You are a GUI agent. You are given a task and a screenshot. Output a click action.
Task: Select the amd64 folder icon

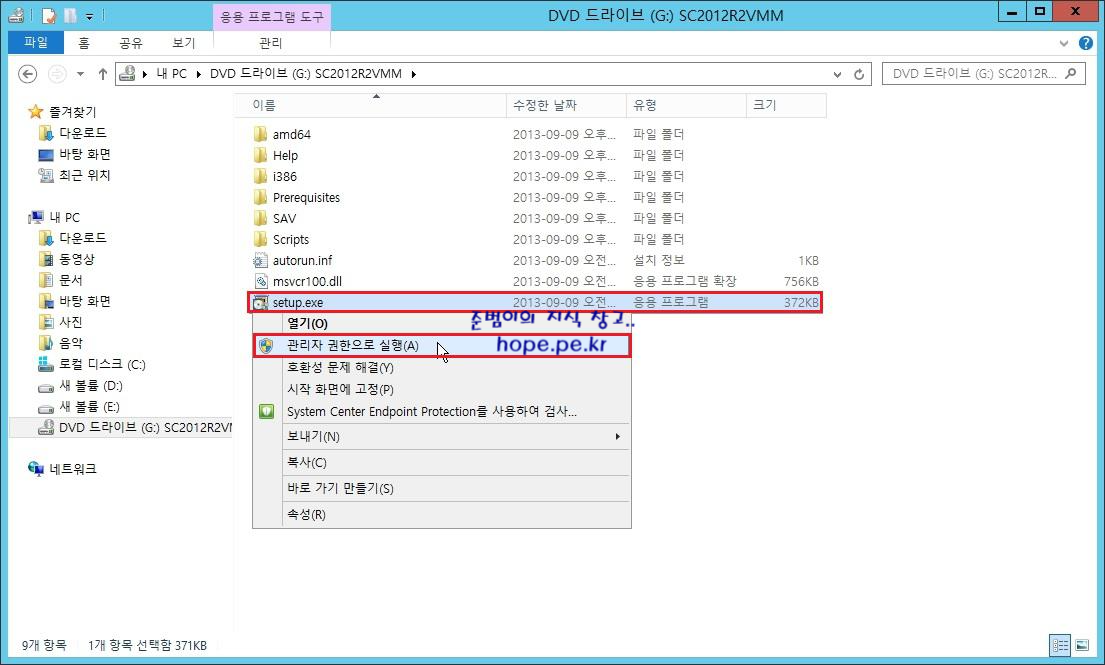pyautogui.click(x=260, y=134)
